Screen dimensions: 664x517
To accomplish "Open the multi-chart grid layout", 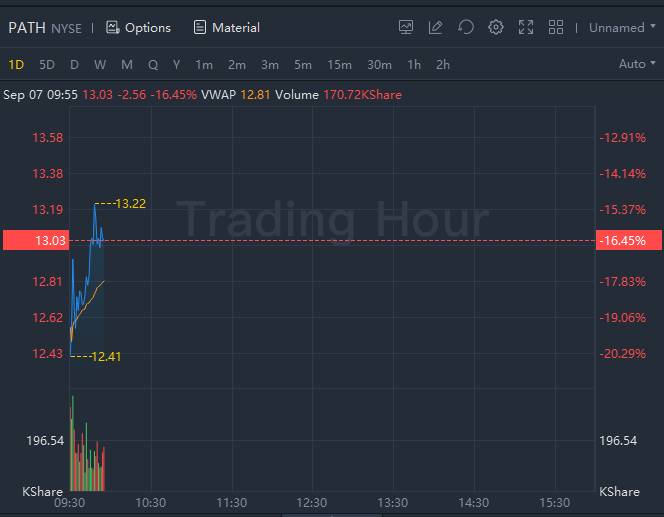I will click(x=556, y=27).
